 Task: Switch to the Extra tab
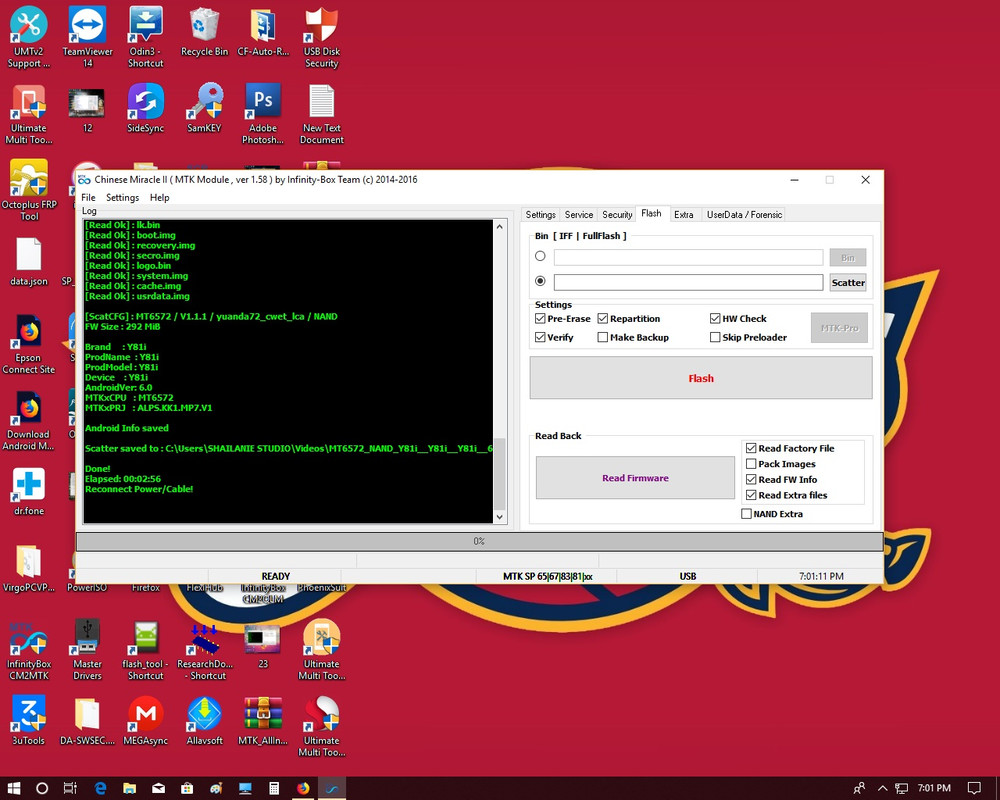click(684, 215)
